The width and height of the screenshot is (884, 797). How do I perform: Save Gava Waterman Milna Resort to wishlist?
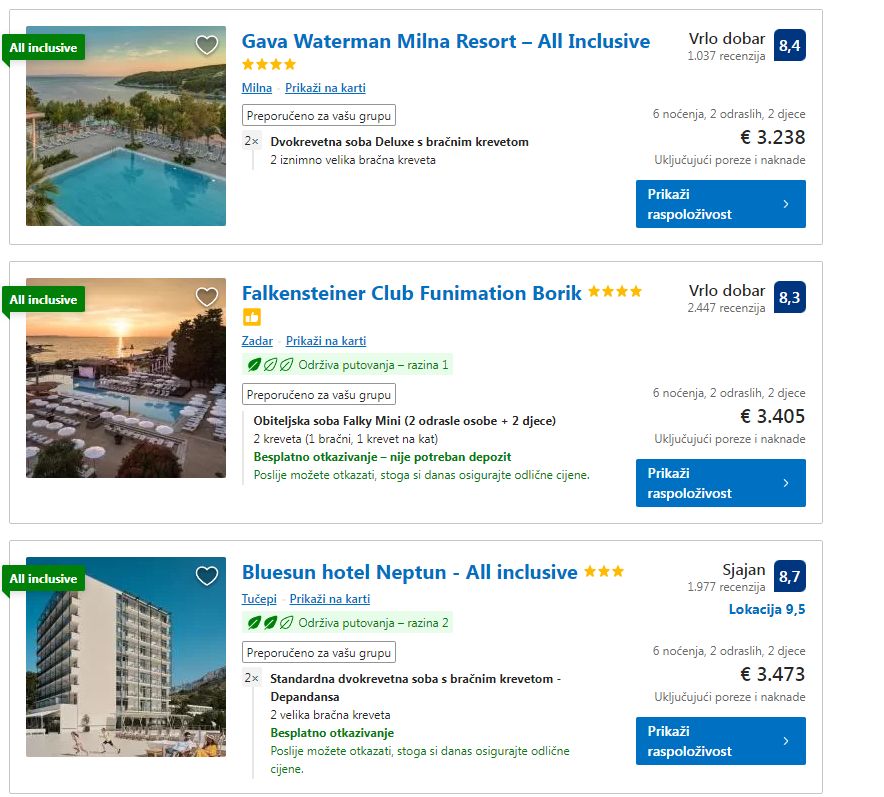coord(207,45)
